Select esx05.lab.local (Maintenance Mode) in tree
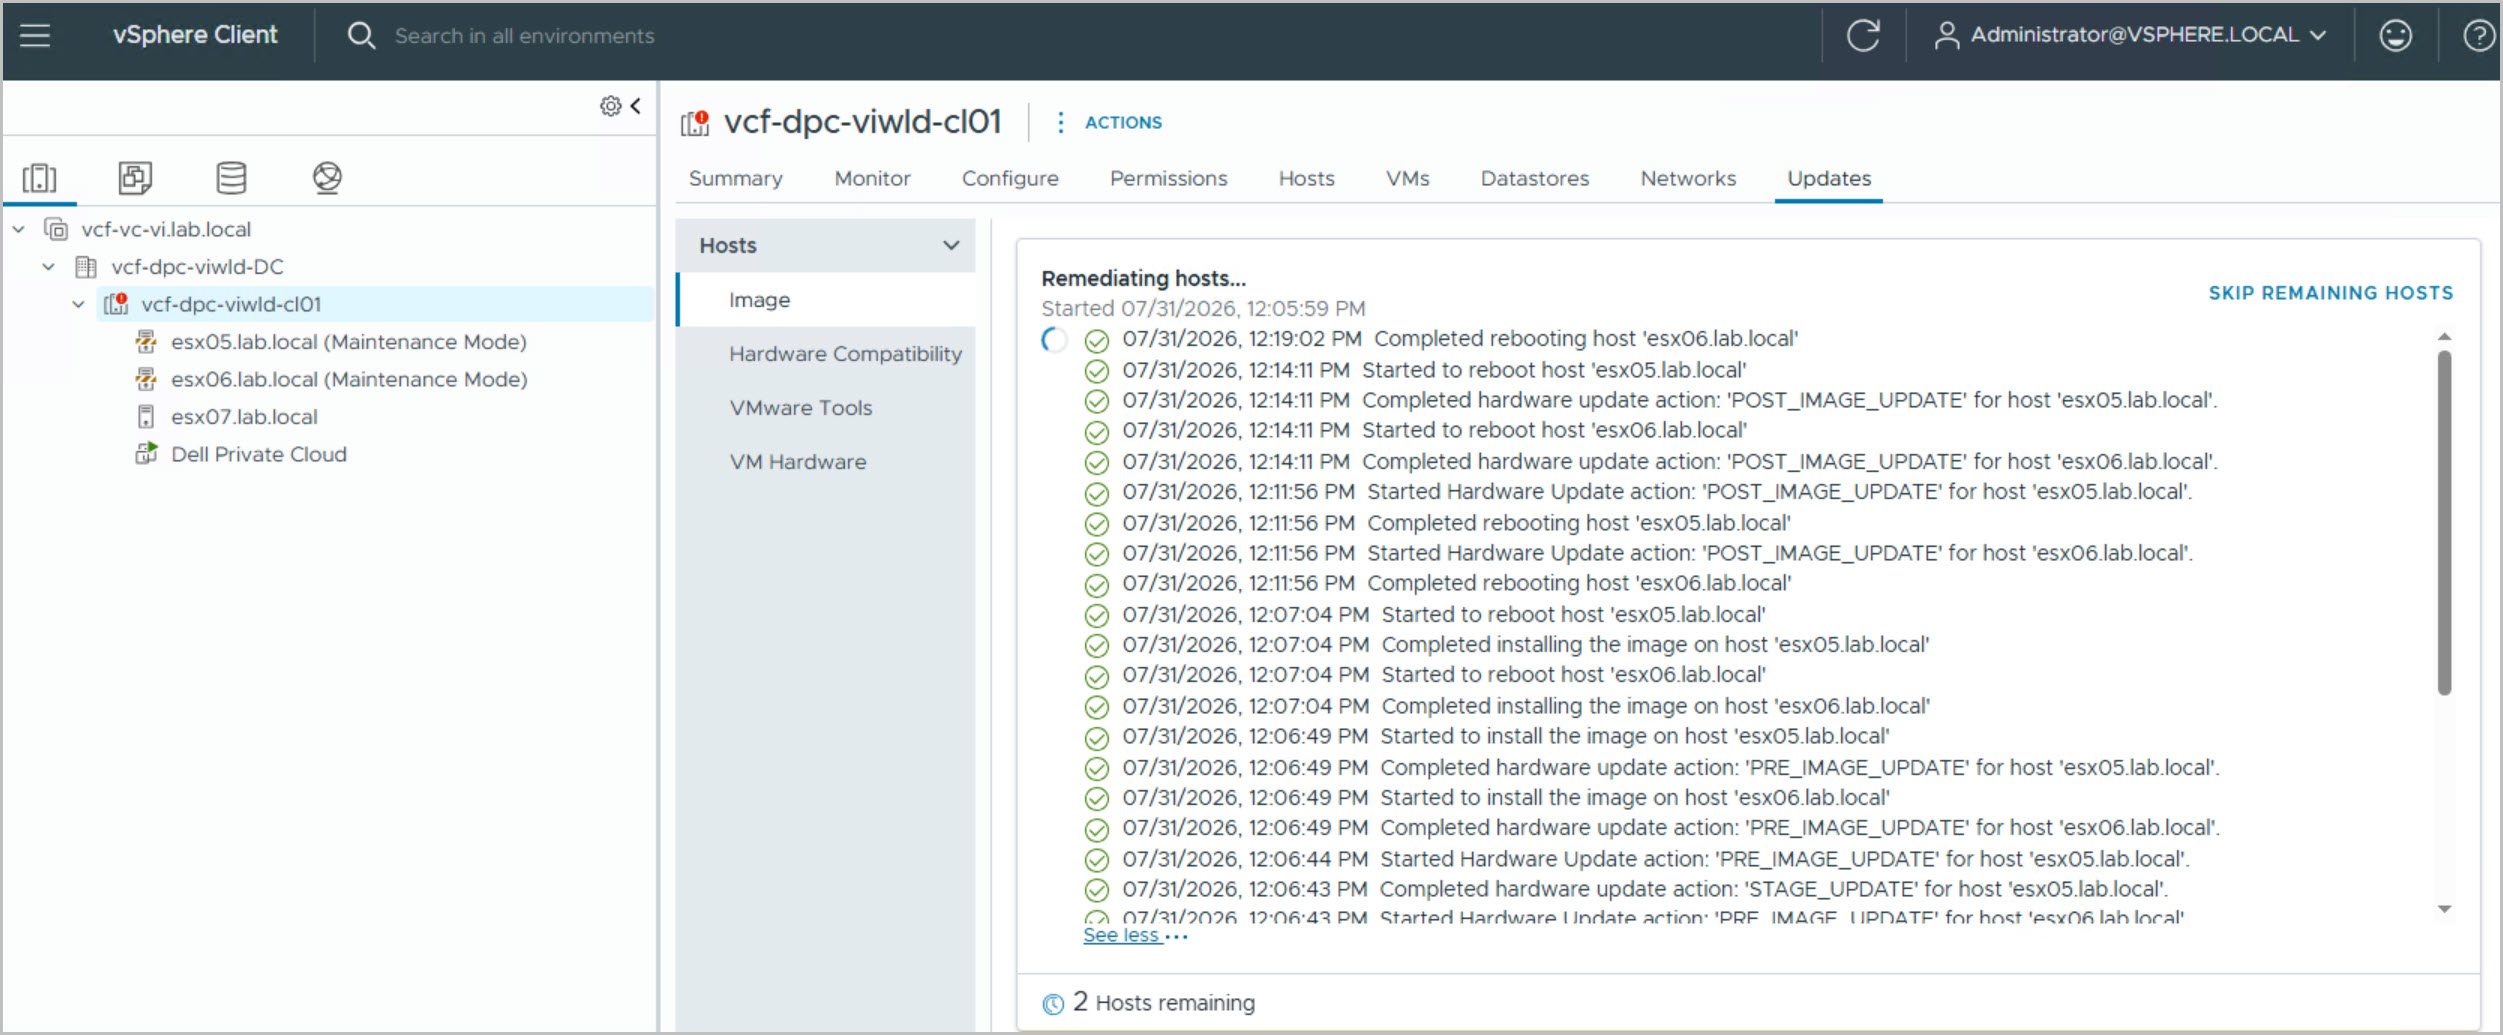Viewport: 2503px width, 1035px height. [x=348, y=342]
